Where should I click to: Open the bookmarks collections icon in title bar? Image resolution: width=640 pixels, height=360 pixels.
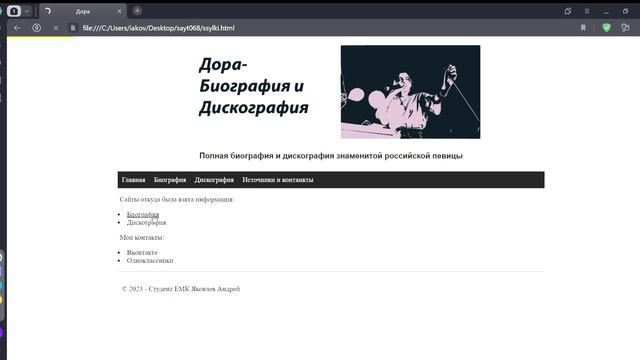point(568,11)
